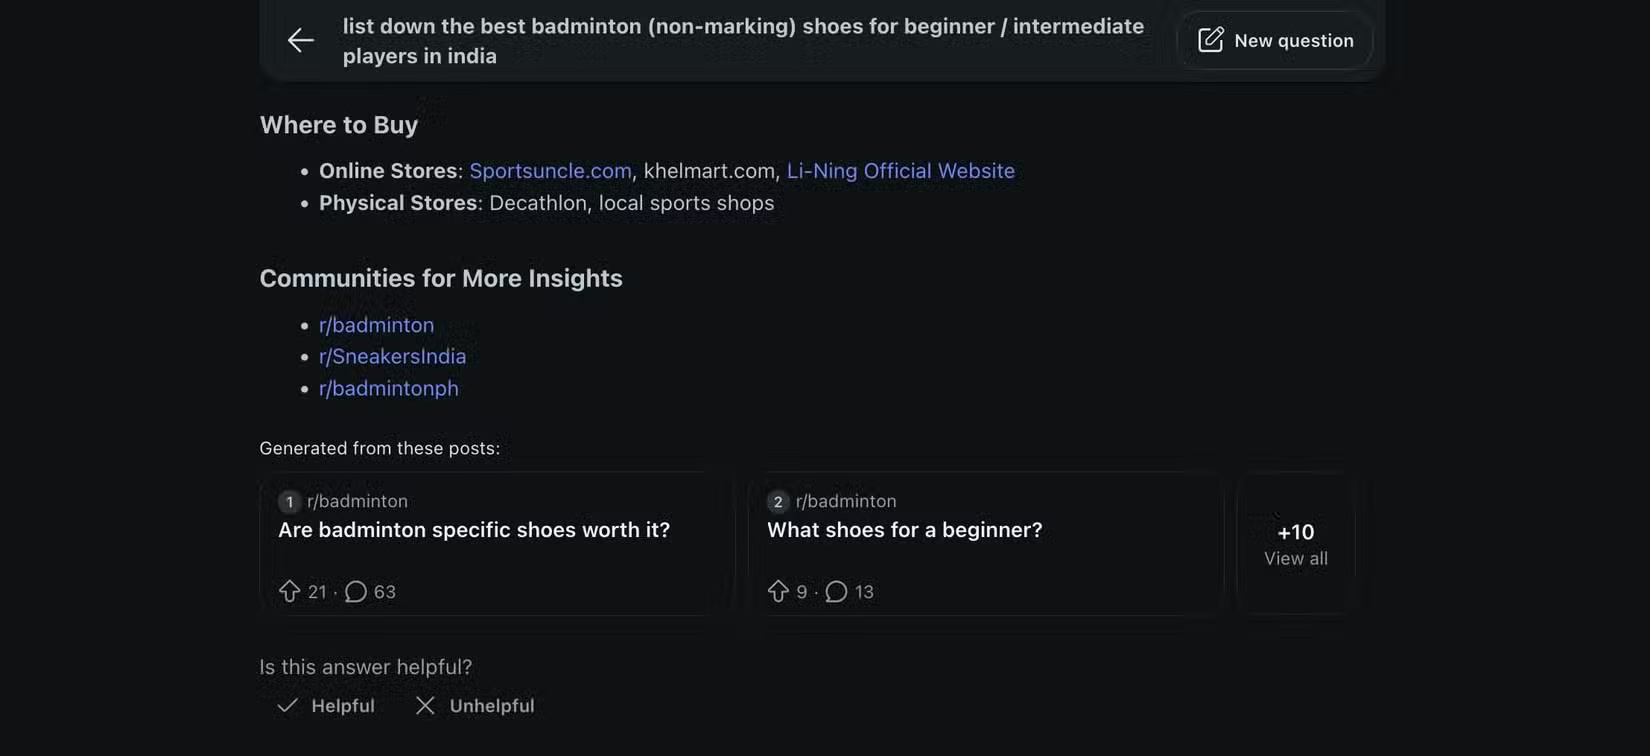Mark the answer as Helpful
1650x756 pixels.
[341, 705]
